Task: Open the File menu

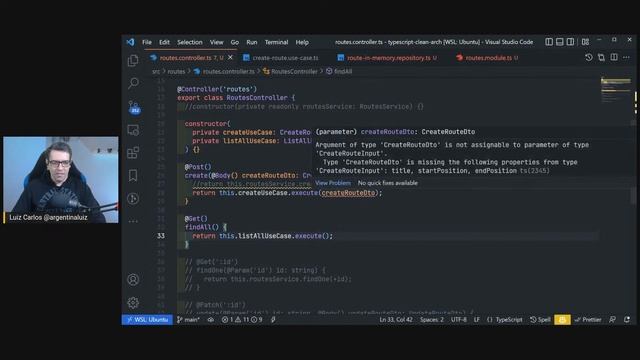Action: [147, 42]
